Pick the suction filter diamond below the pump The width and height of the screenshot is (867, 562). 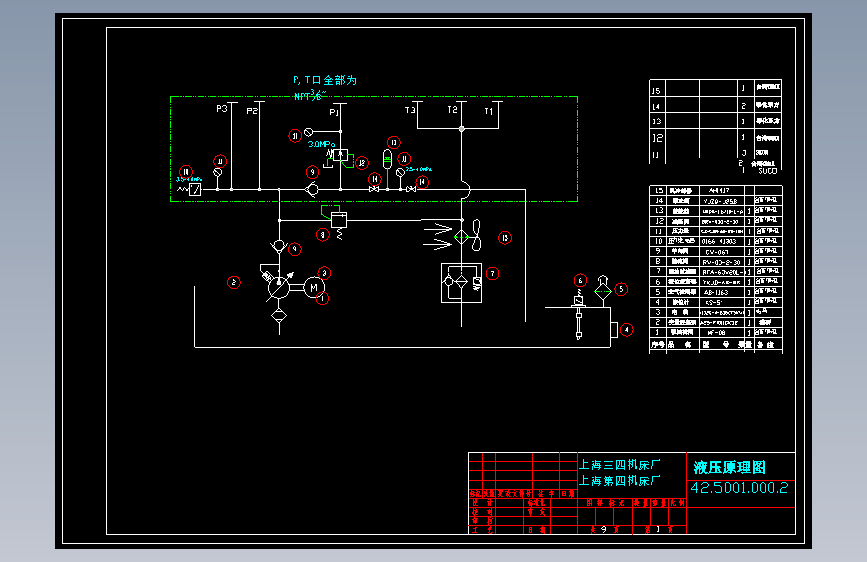click(x=279, y=316)
